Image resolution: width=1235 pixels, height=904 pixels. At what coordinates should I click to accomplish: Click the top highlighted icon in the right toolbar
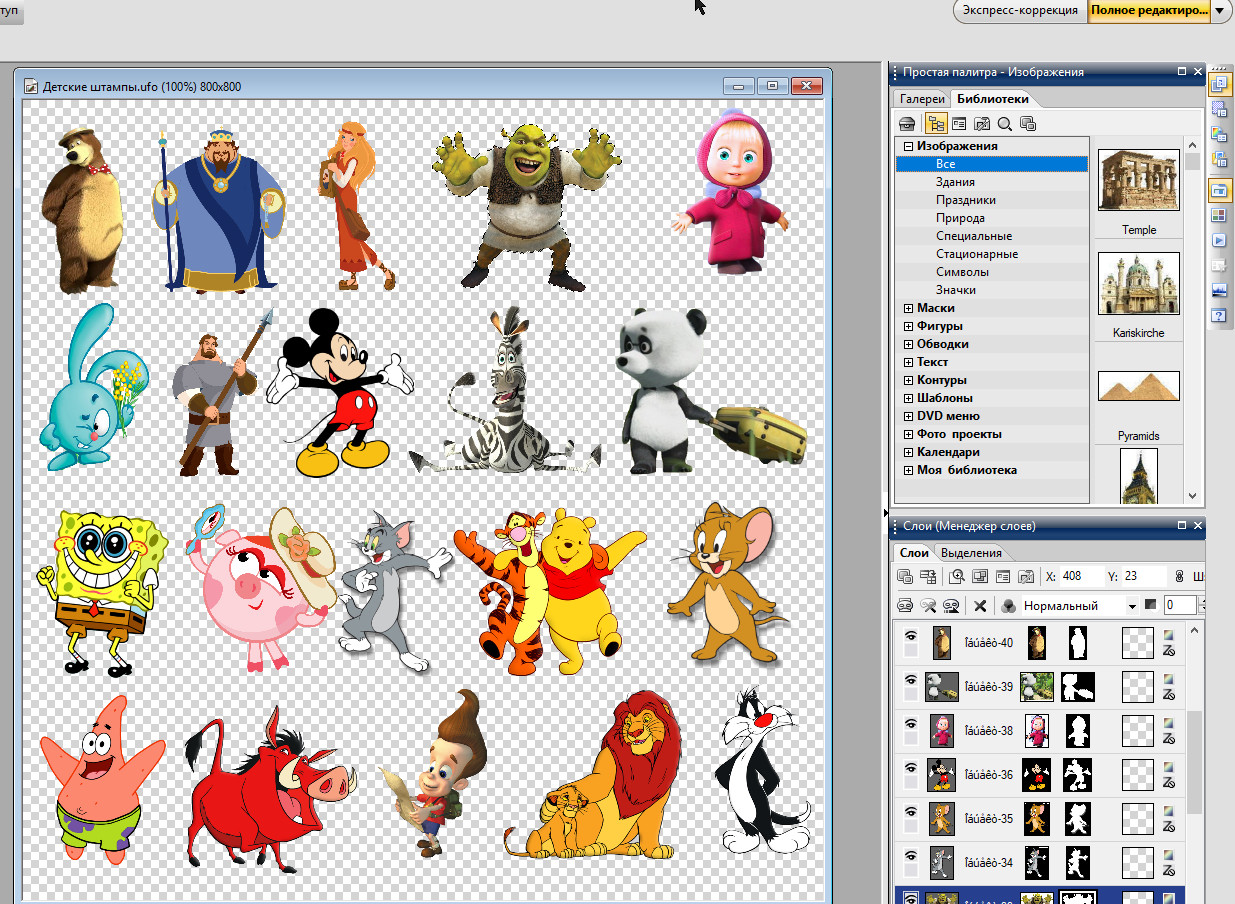(1220, 84)
